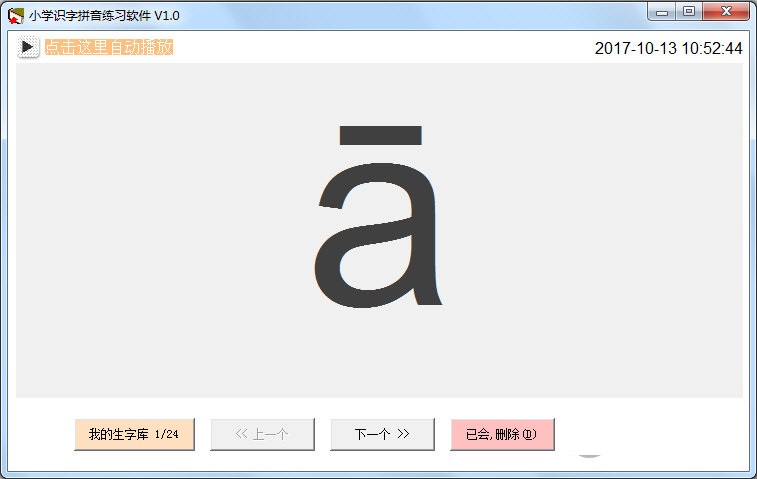Click the date and time display
Screen dimensions: 757x479
tap(668, 48)
